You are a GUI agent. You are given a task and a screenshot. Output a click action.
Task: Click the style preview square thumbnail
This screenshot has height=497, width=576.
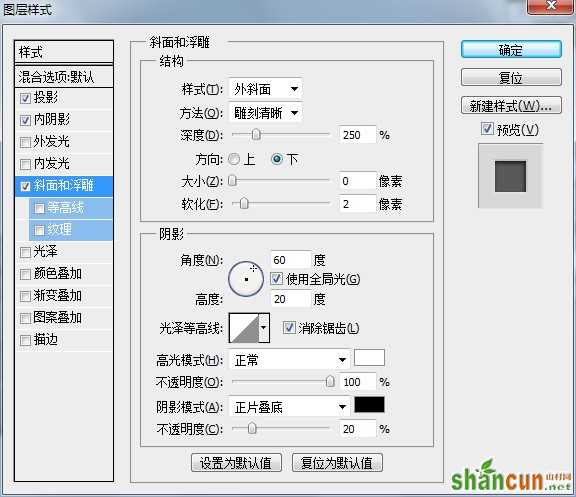(x=510, y=176)
